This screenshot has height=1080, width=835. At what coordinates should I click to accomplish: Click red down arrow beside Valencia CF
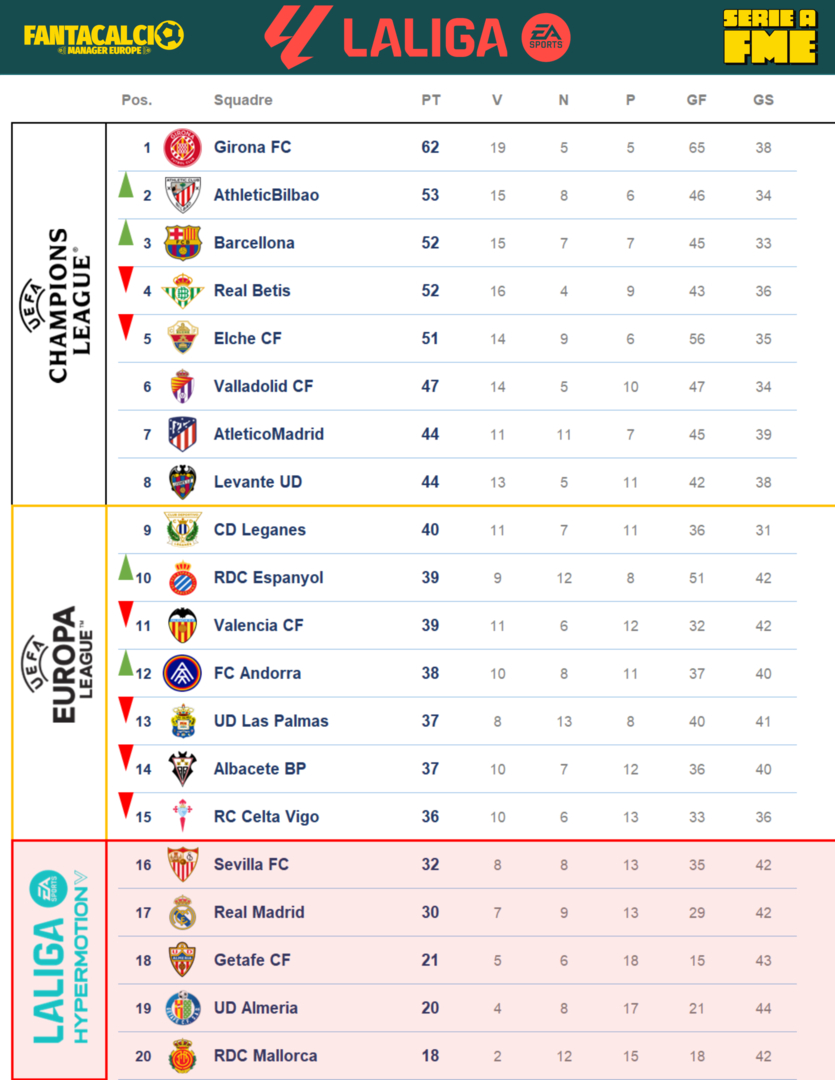click(x=126, y=614)
